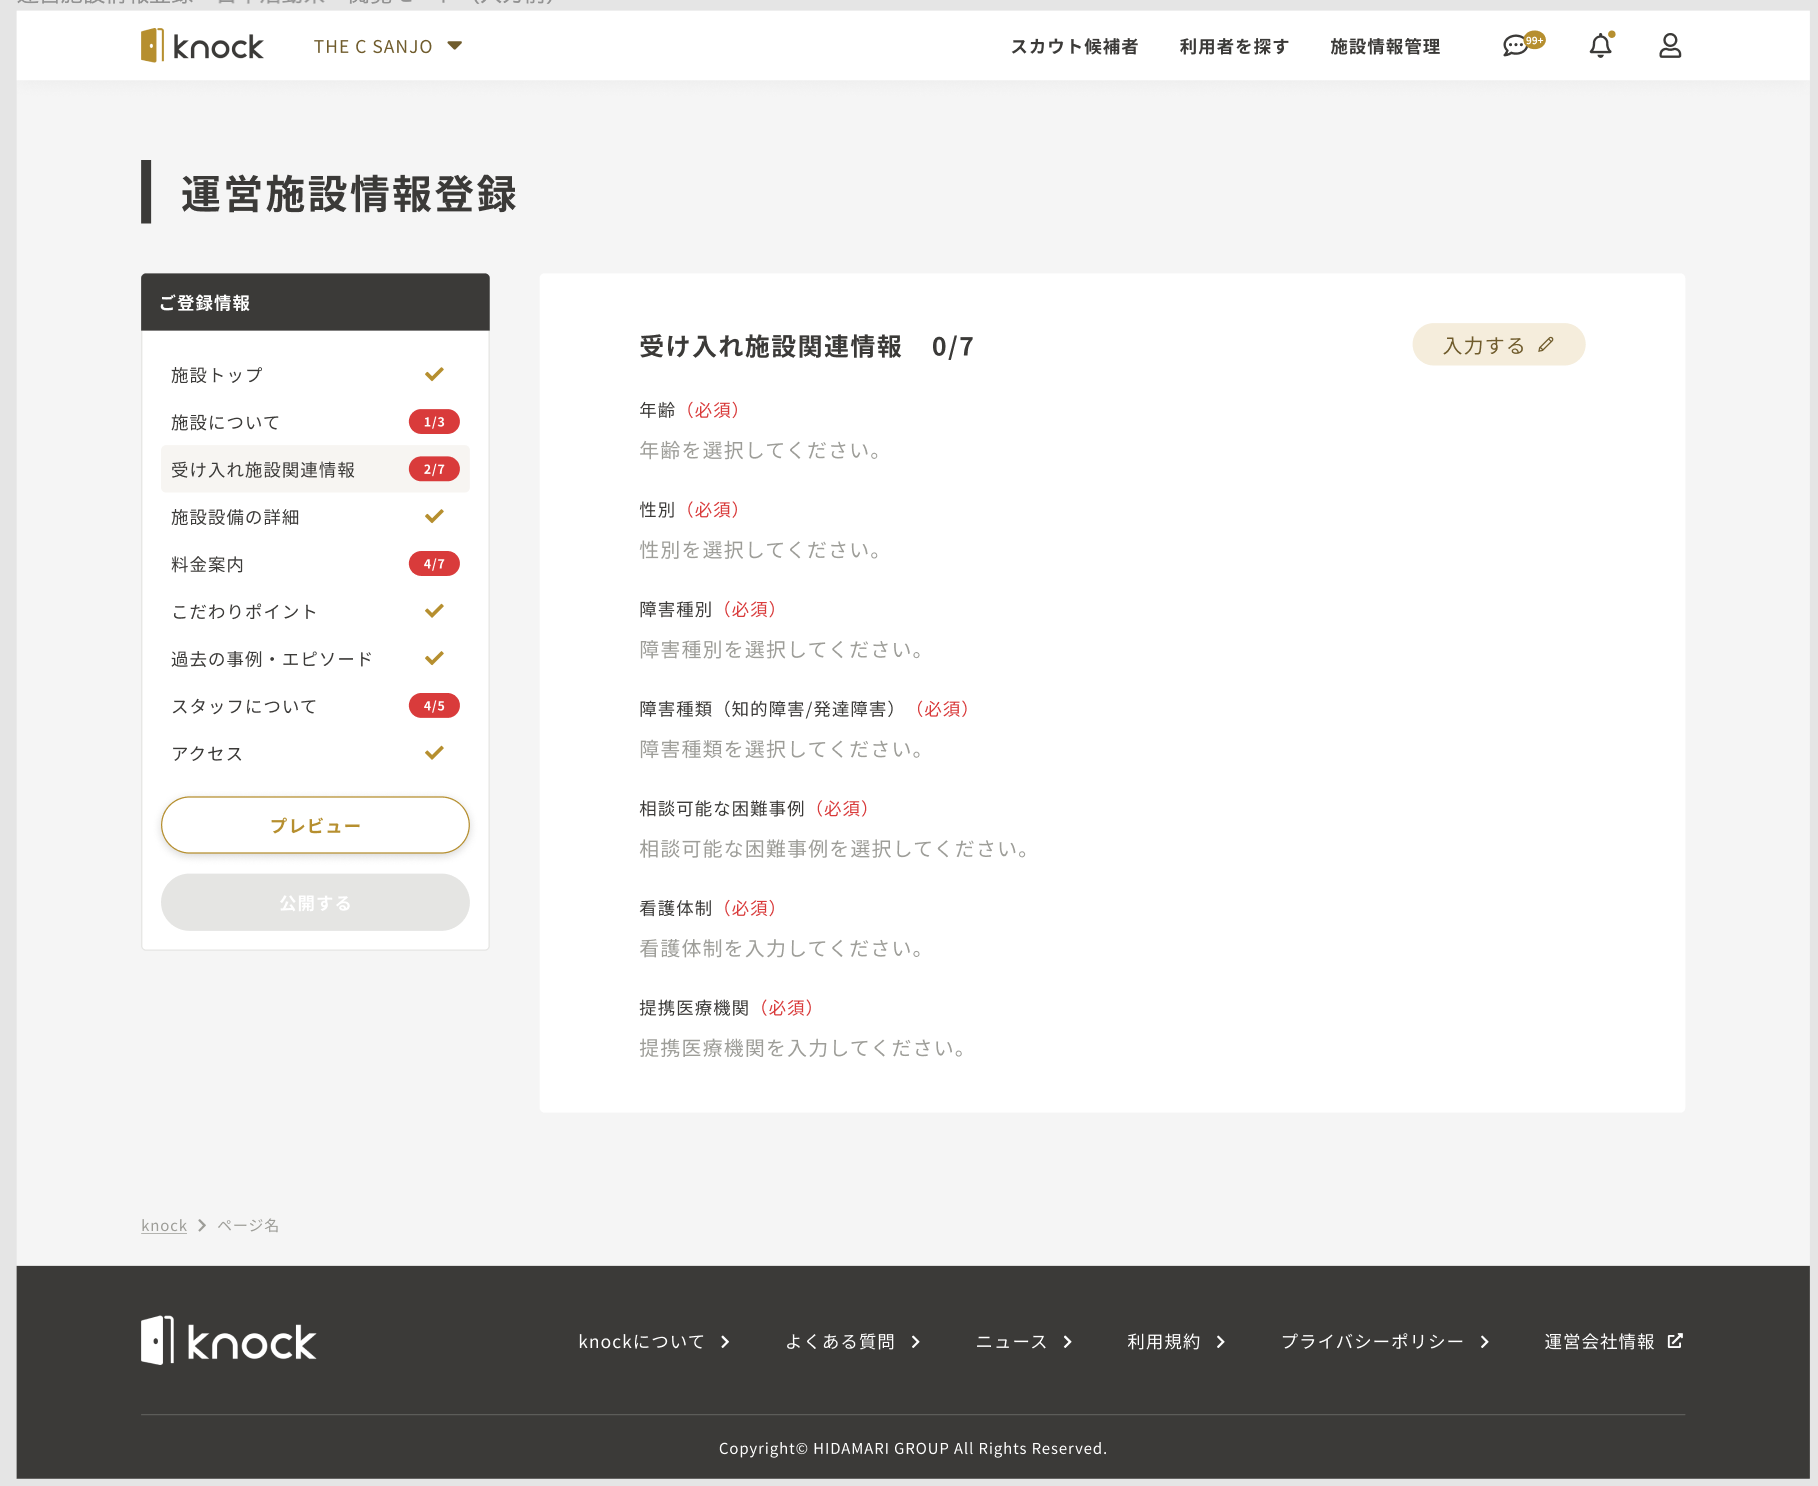
Task: Go to 利用者を探す in the top menu
Action: point(1234,46)
